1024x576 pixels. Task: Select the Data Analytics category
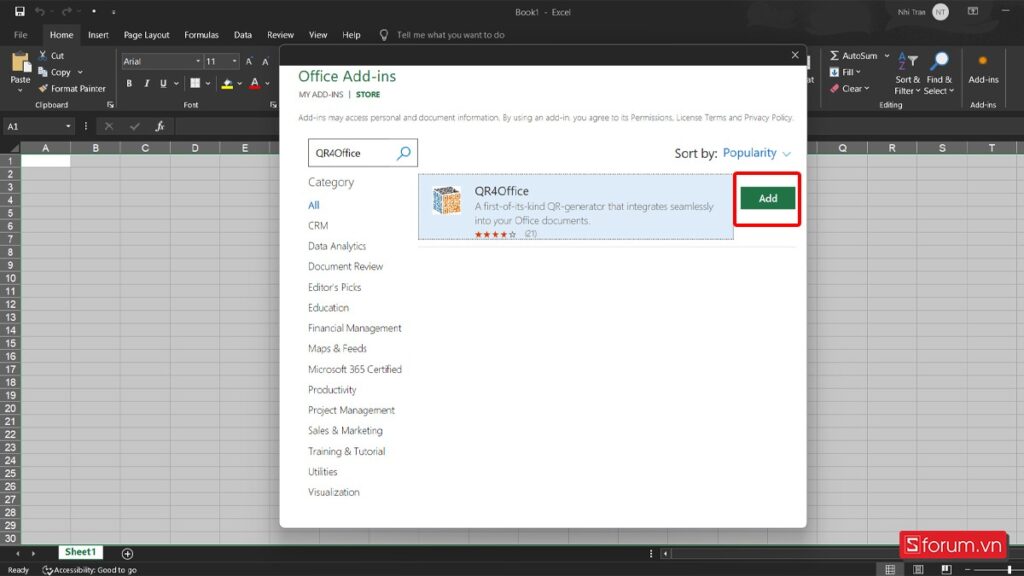point(337,246)
